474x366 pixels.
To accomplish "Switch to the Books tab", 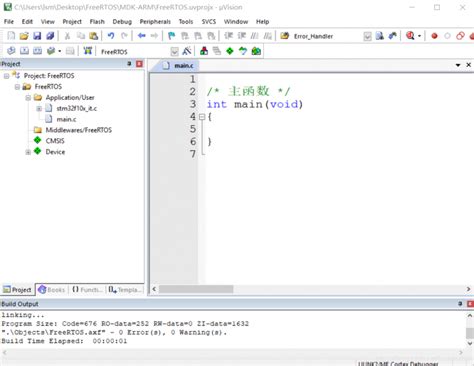I will (52, 290).
